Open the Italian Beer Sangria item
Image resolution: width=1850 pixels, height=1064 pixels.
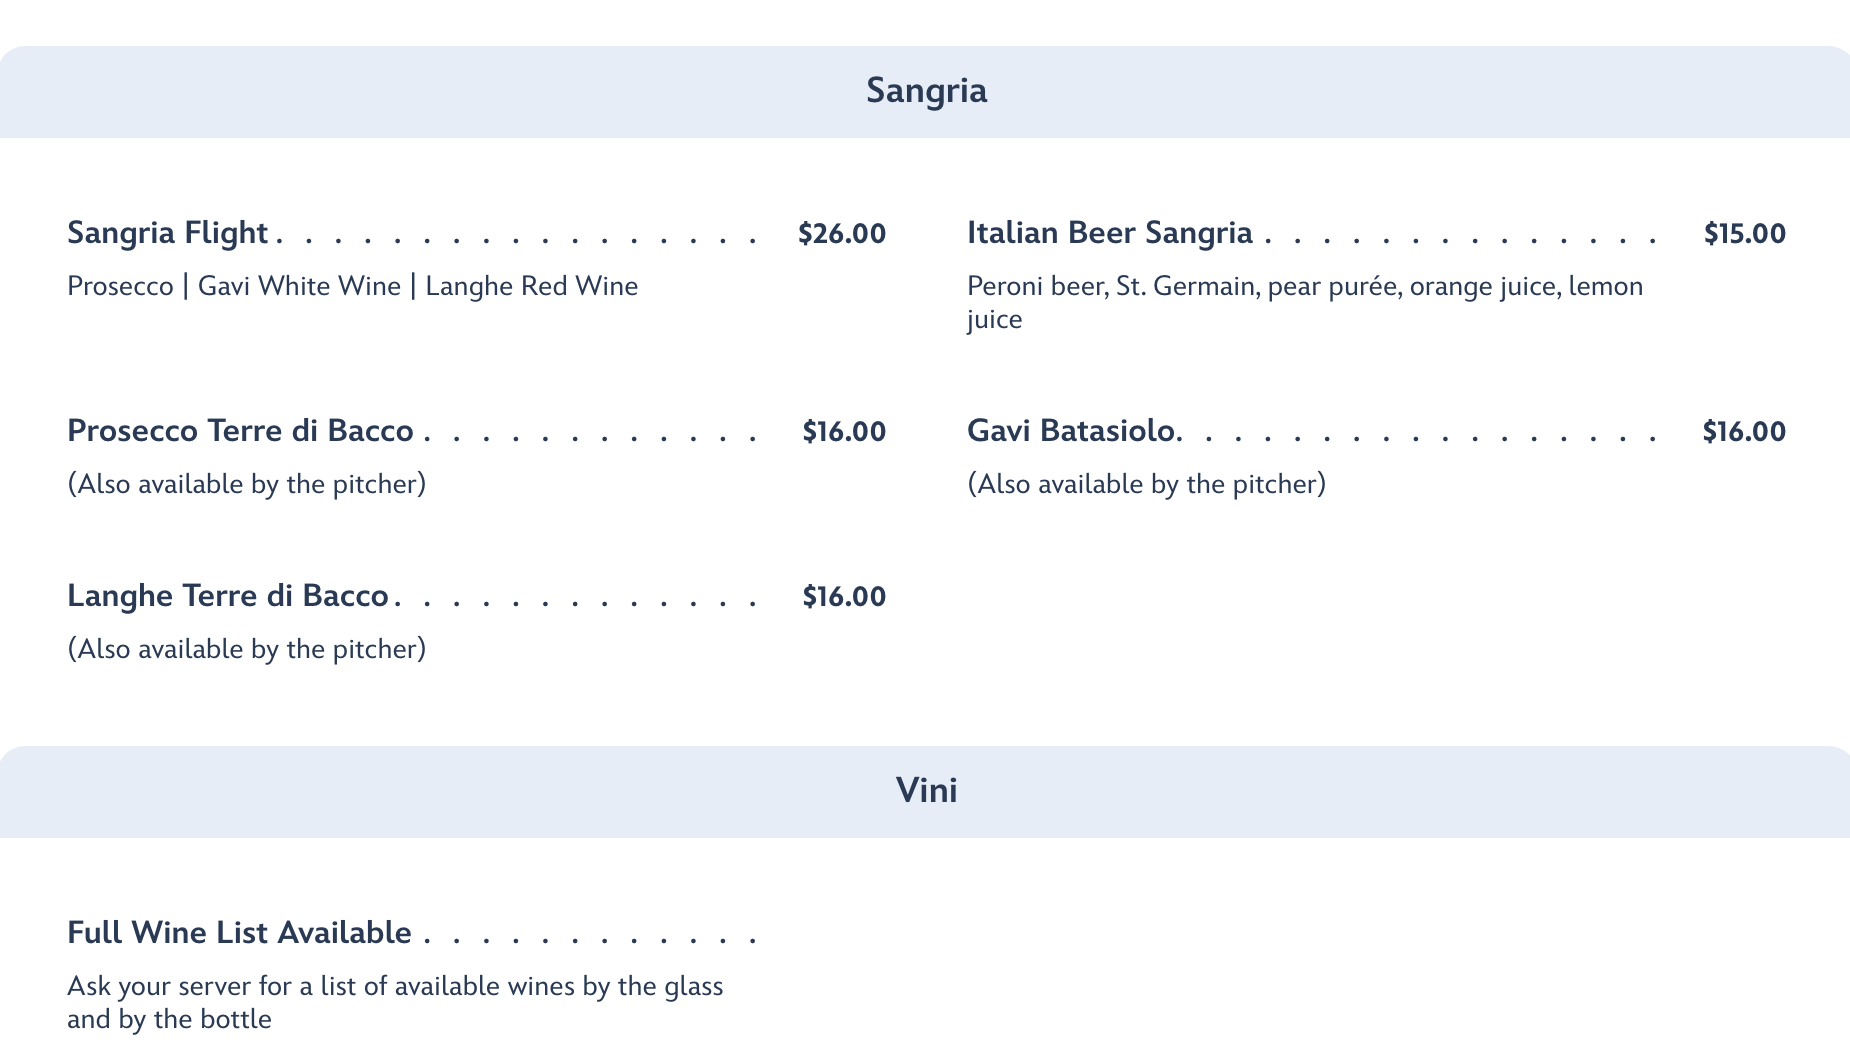coord(1109,233)
